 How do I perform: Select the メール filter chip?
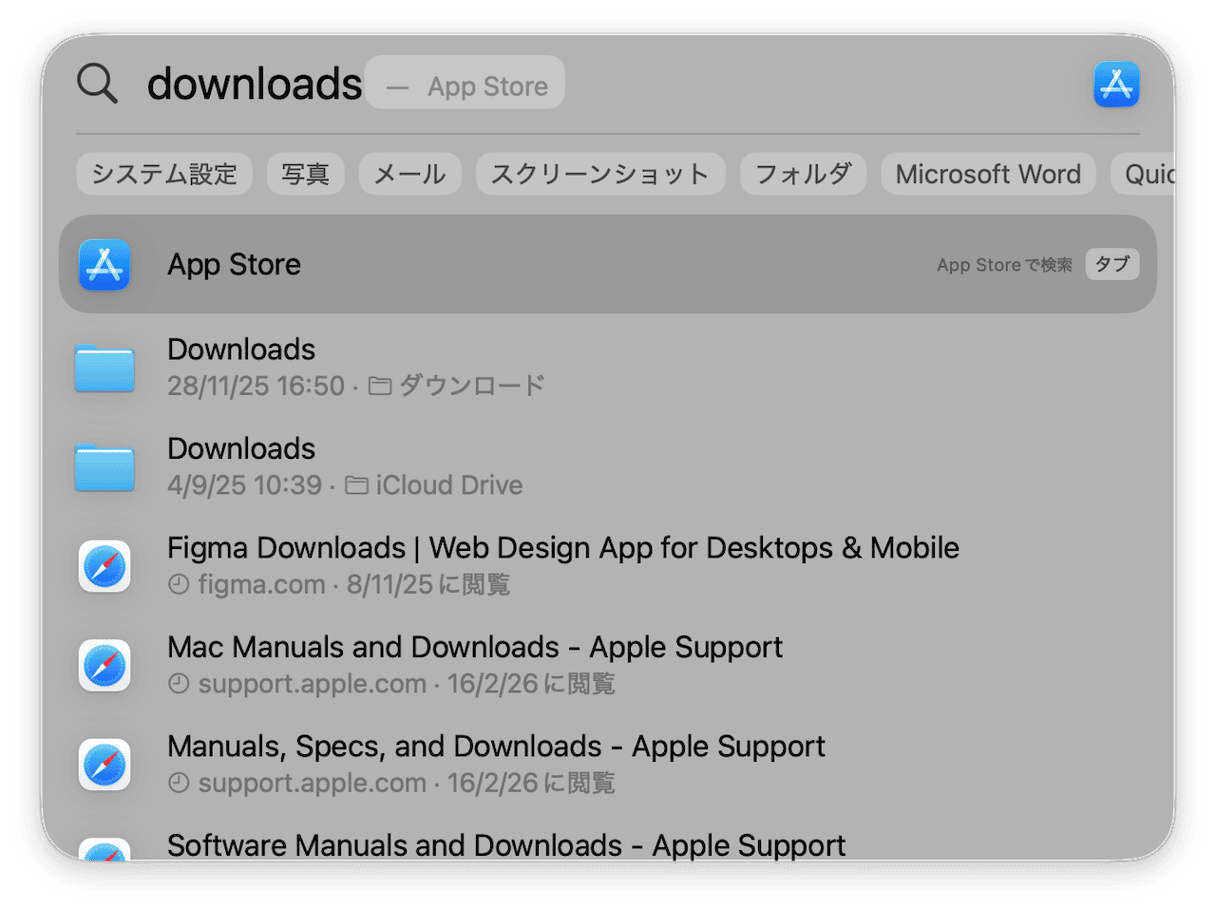pos(410,174)
